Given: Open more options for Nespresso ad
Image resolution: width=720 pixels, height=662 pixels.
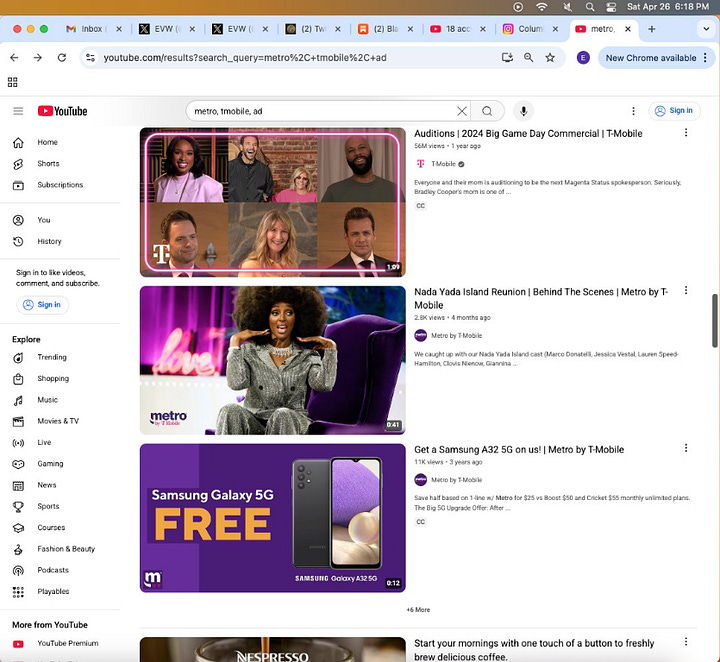Looking at the screenshot, I should click(x=686, y=642).
